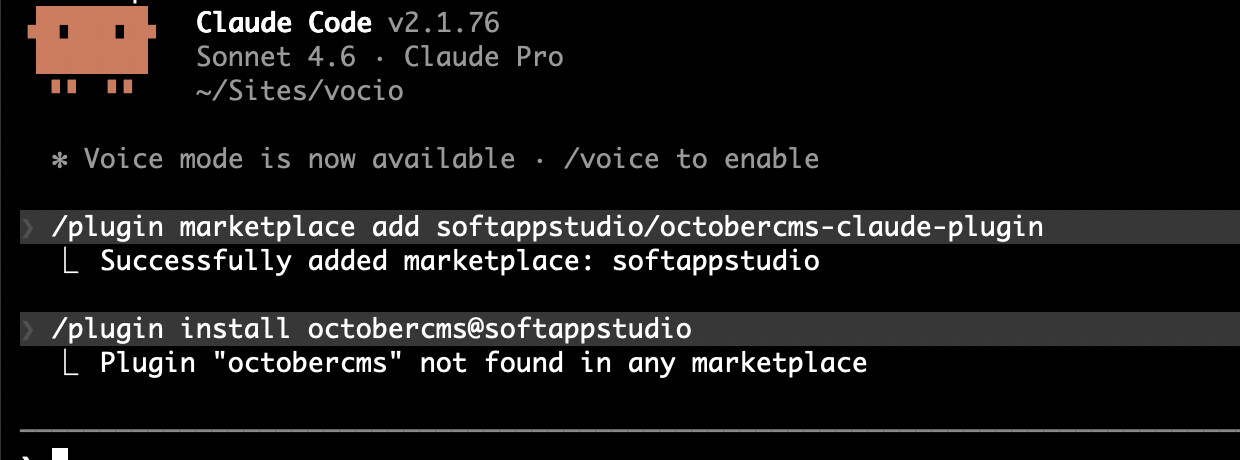This screenshot has height=460, width=1240.
Task: Click the ~/Sites/vocio working directory path
Action: pyautogui.click(x=300, y=91)
